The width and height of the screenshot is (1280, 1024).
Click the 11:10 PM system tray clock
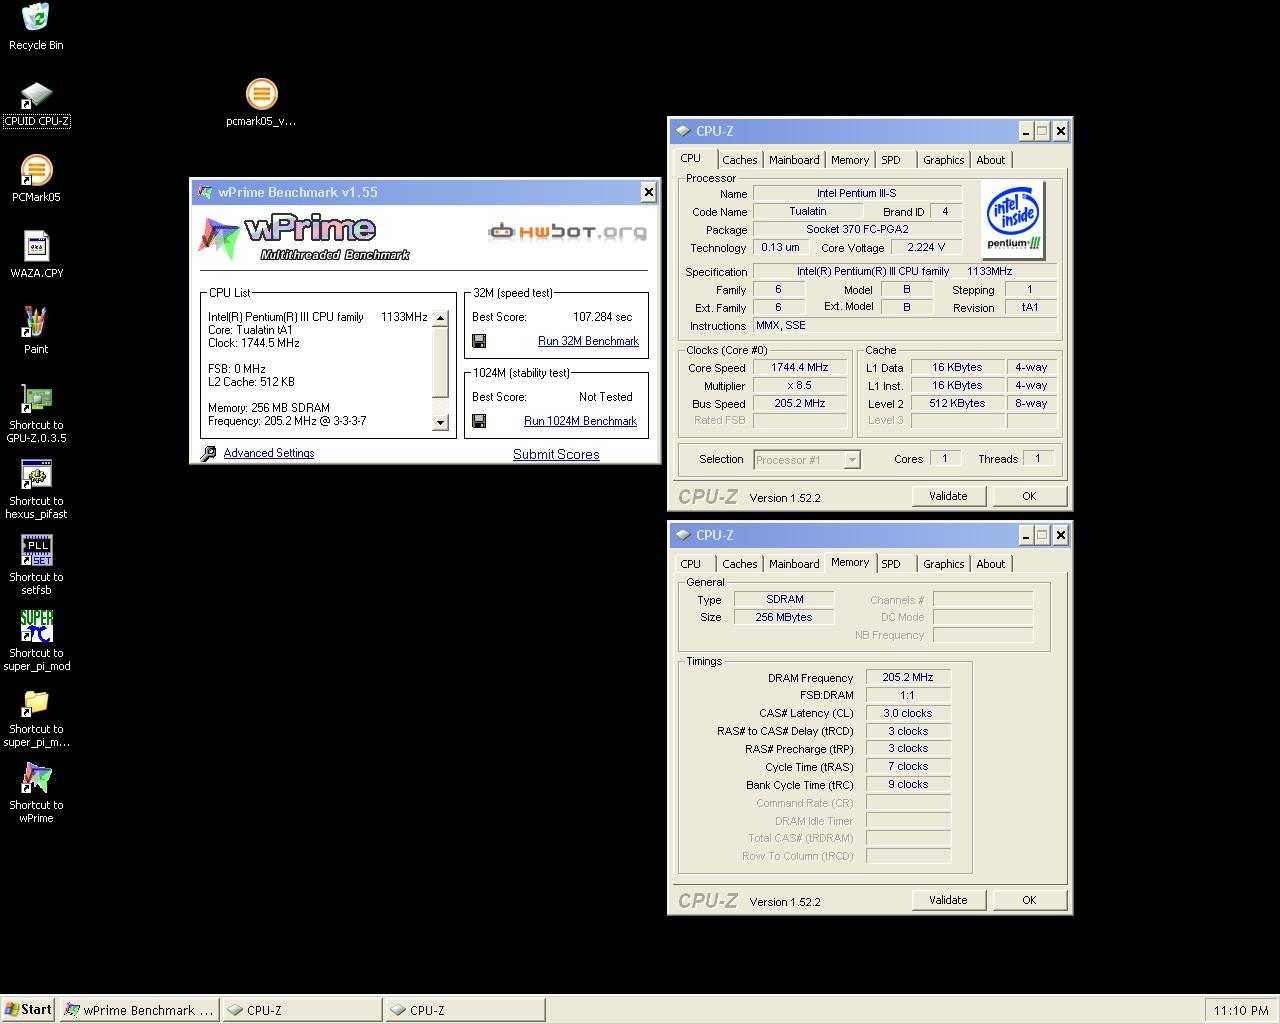click(x=1241, y=1011)
